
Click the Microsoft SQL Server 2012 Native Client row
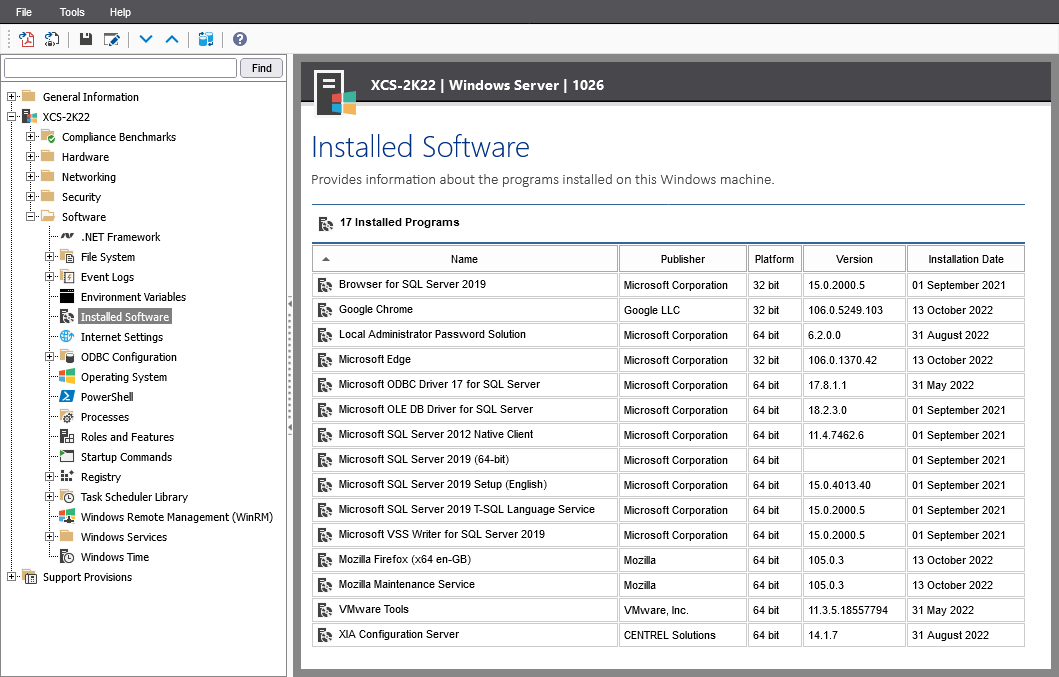[668, 435]
